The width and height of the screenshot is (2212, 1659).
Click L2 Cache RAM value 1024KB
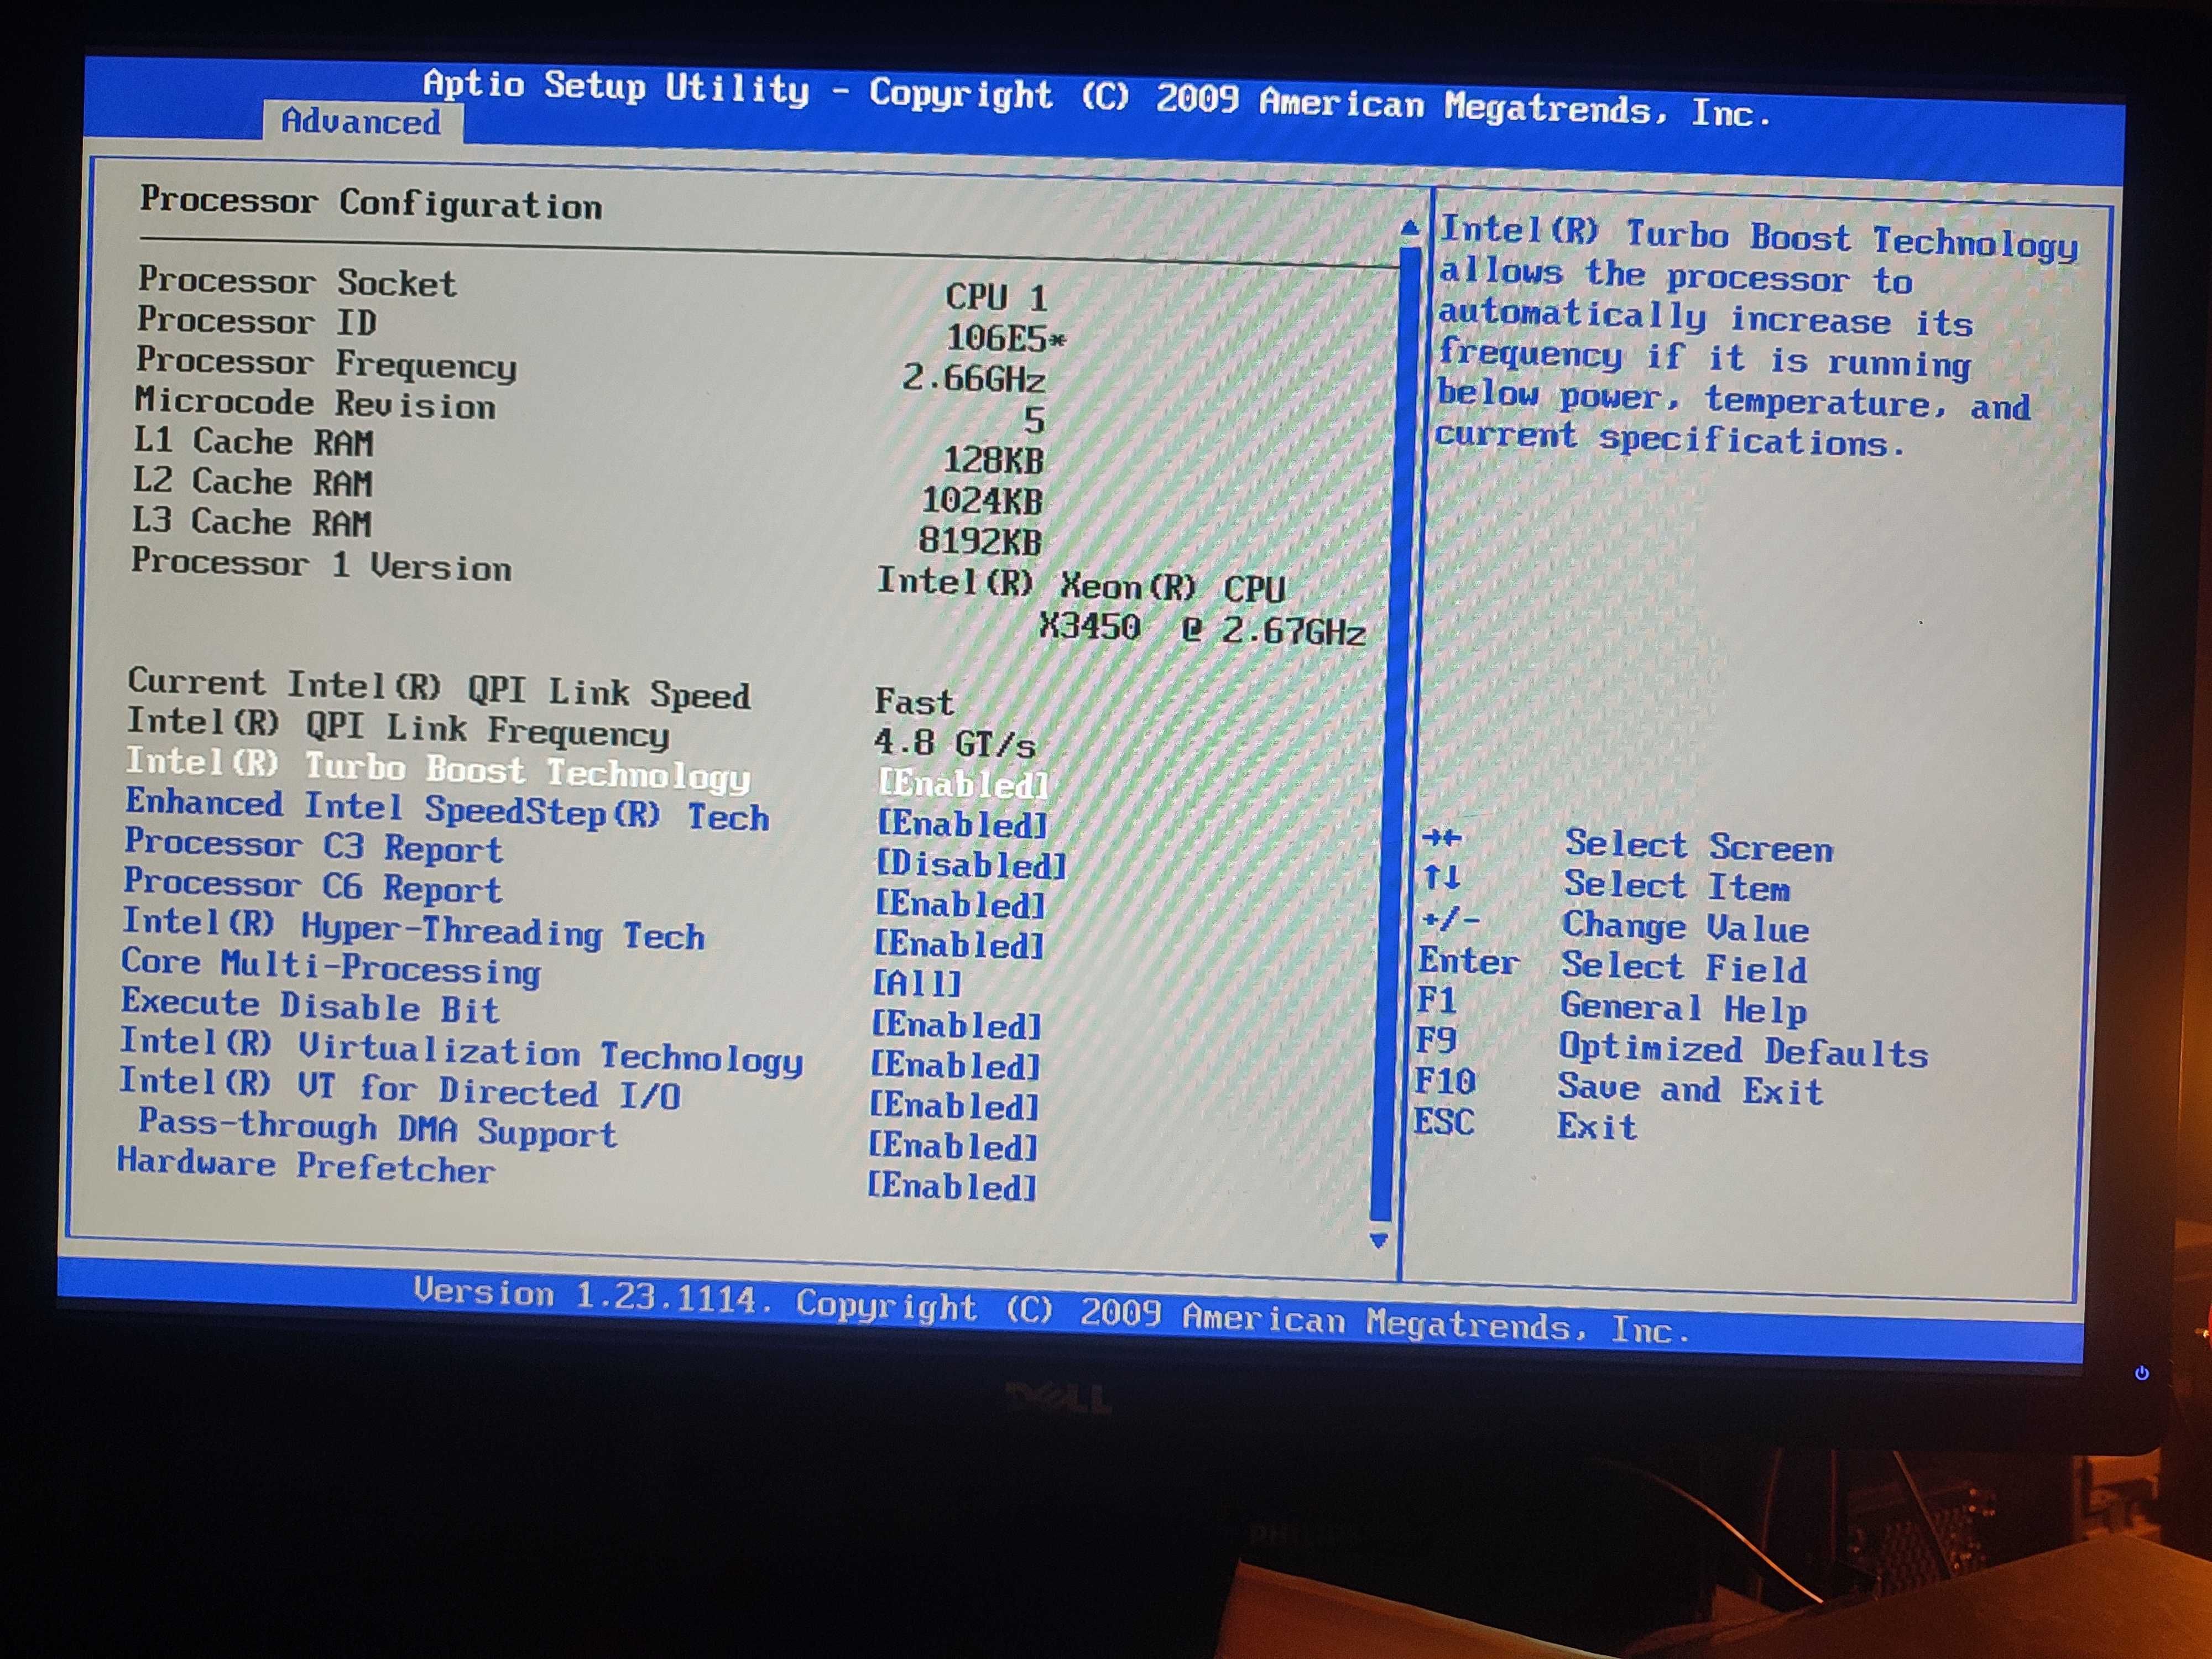(x=982, y=500)
